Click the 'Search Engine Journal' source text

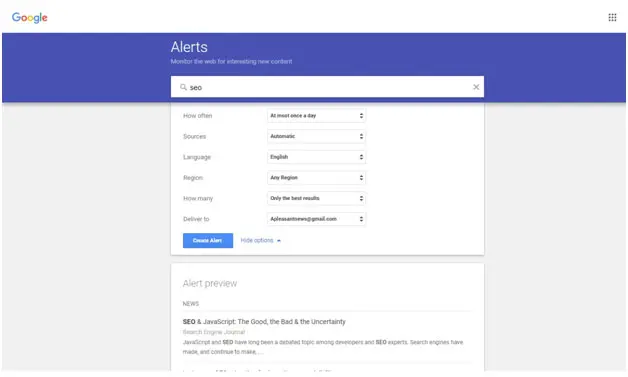[214, 332]
